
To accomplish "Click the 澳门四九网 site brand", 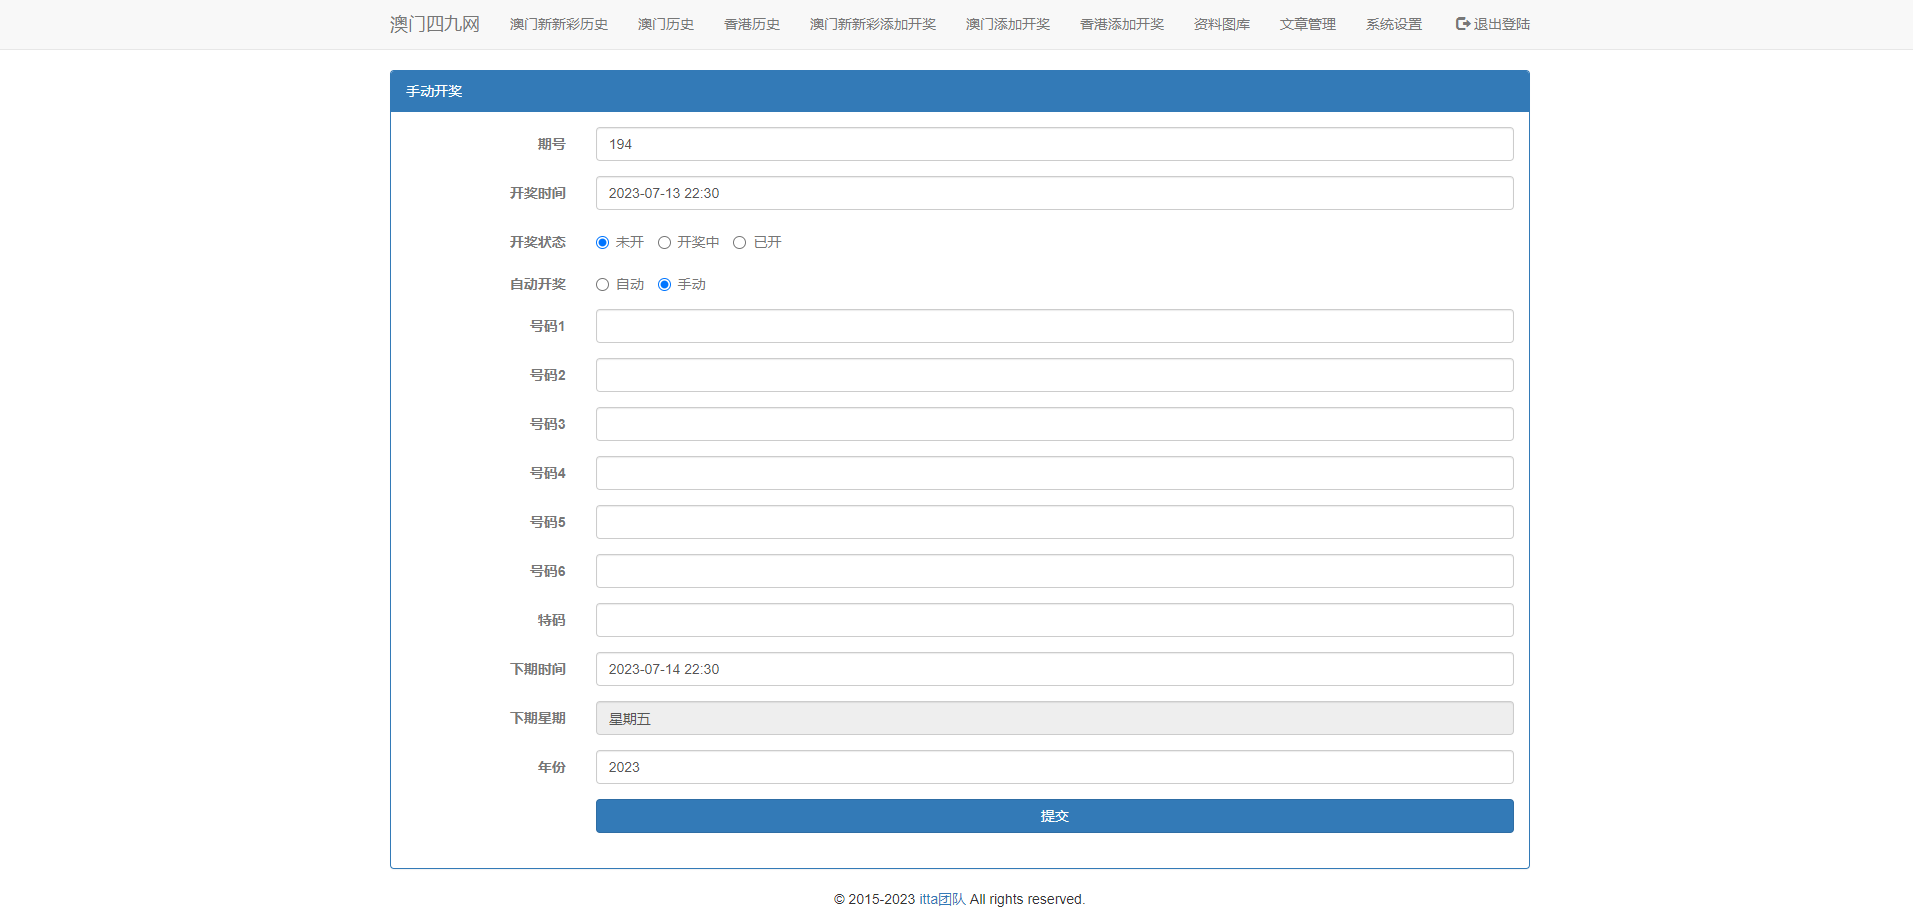I will coord(434,24).
